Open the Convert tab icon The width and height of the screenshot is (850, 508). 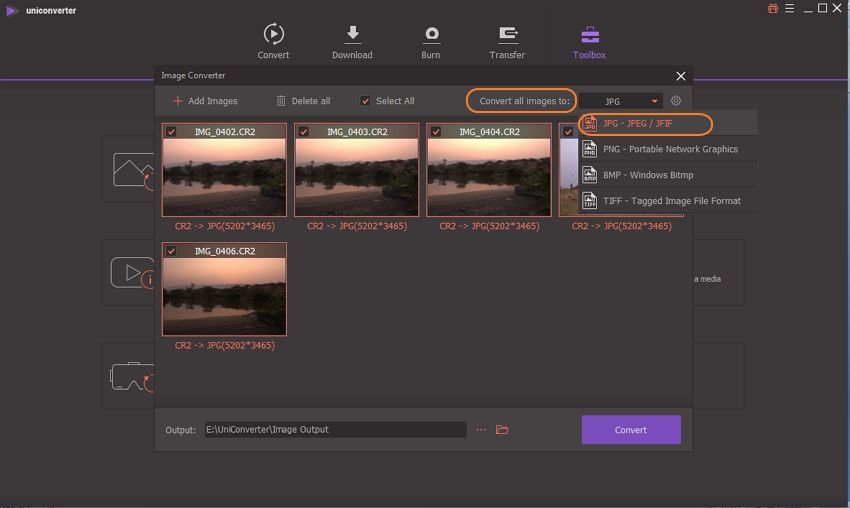pos(273,35)
